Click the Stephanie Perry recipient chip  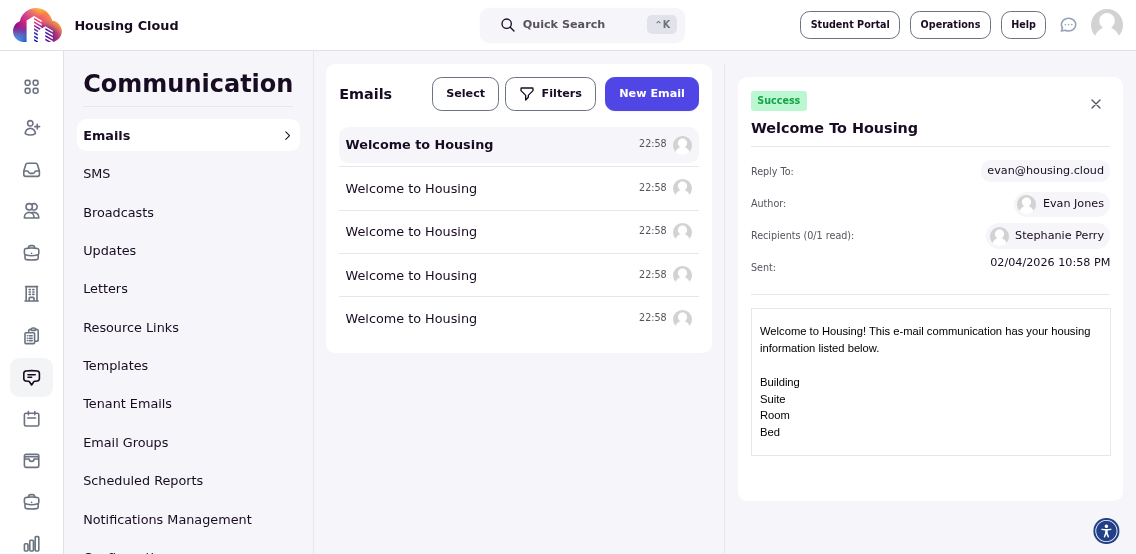(1048, 236)
